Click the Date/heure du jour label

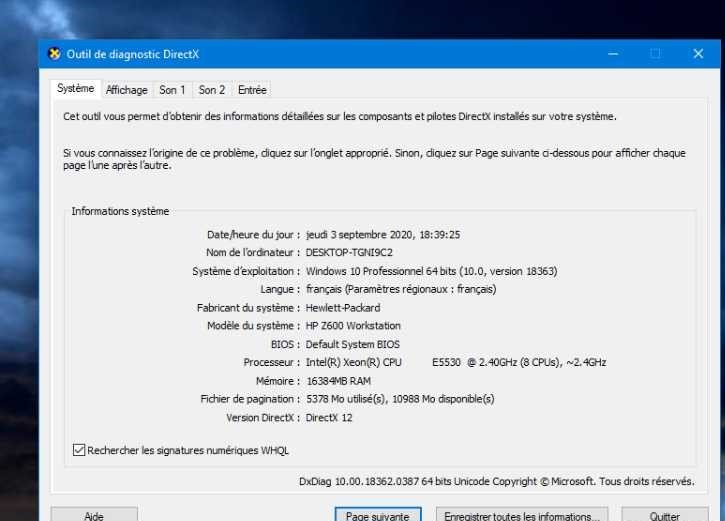[x=253, y=235]
